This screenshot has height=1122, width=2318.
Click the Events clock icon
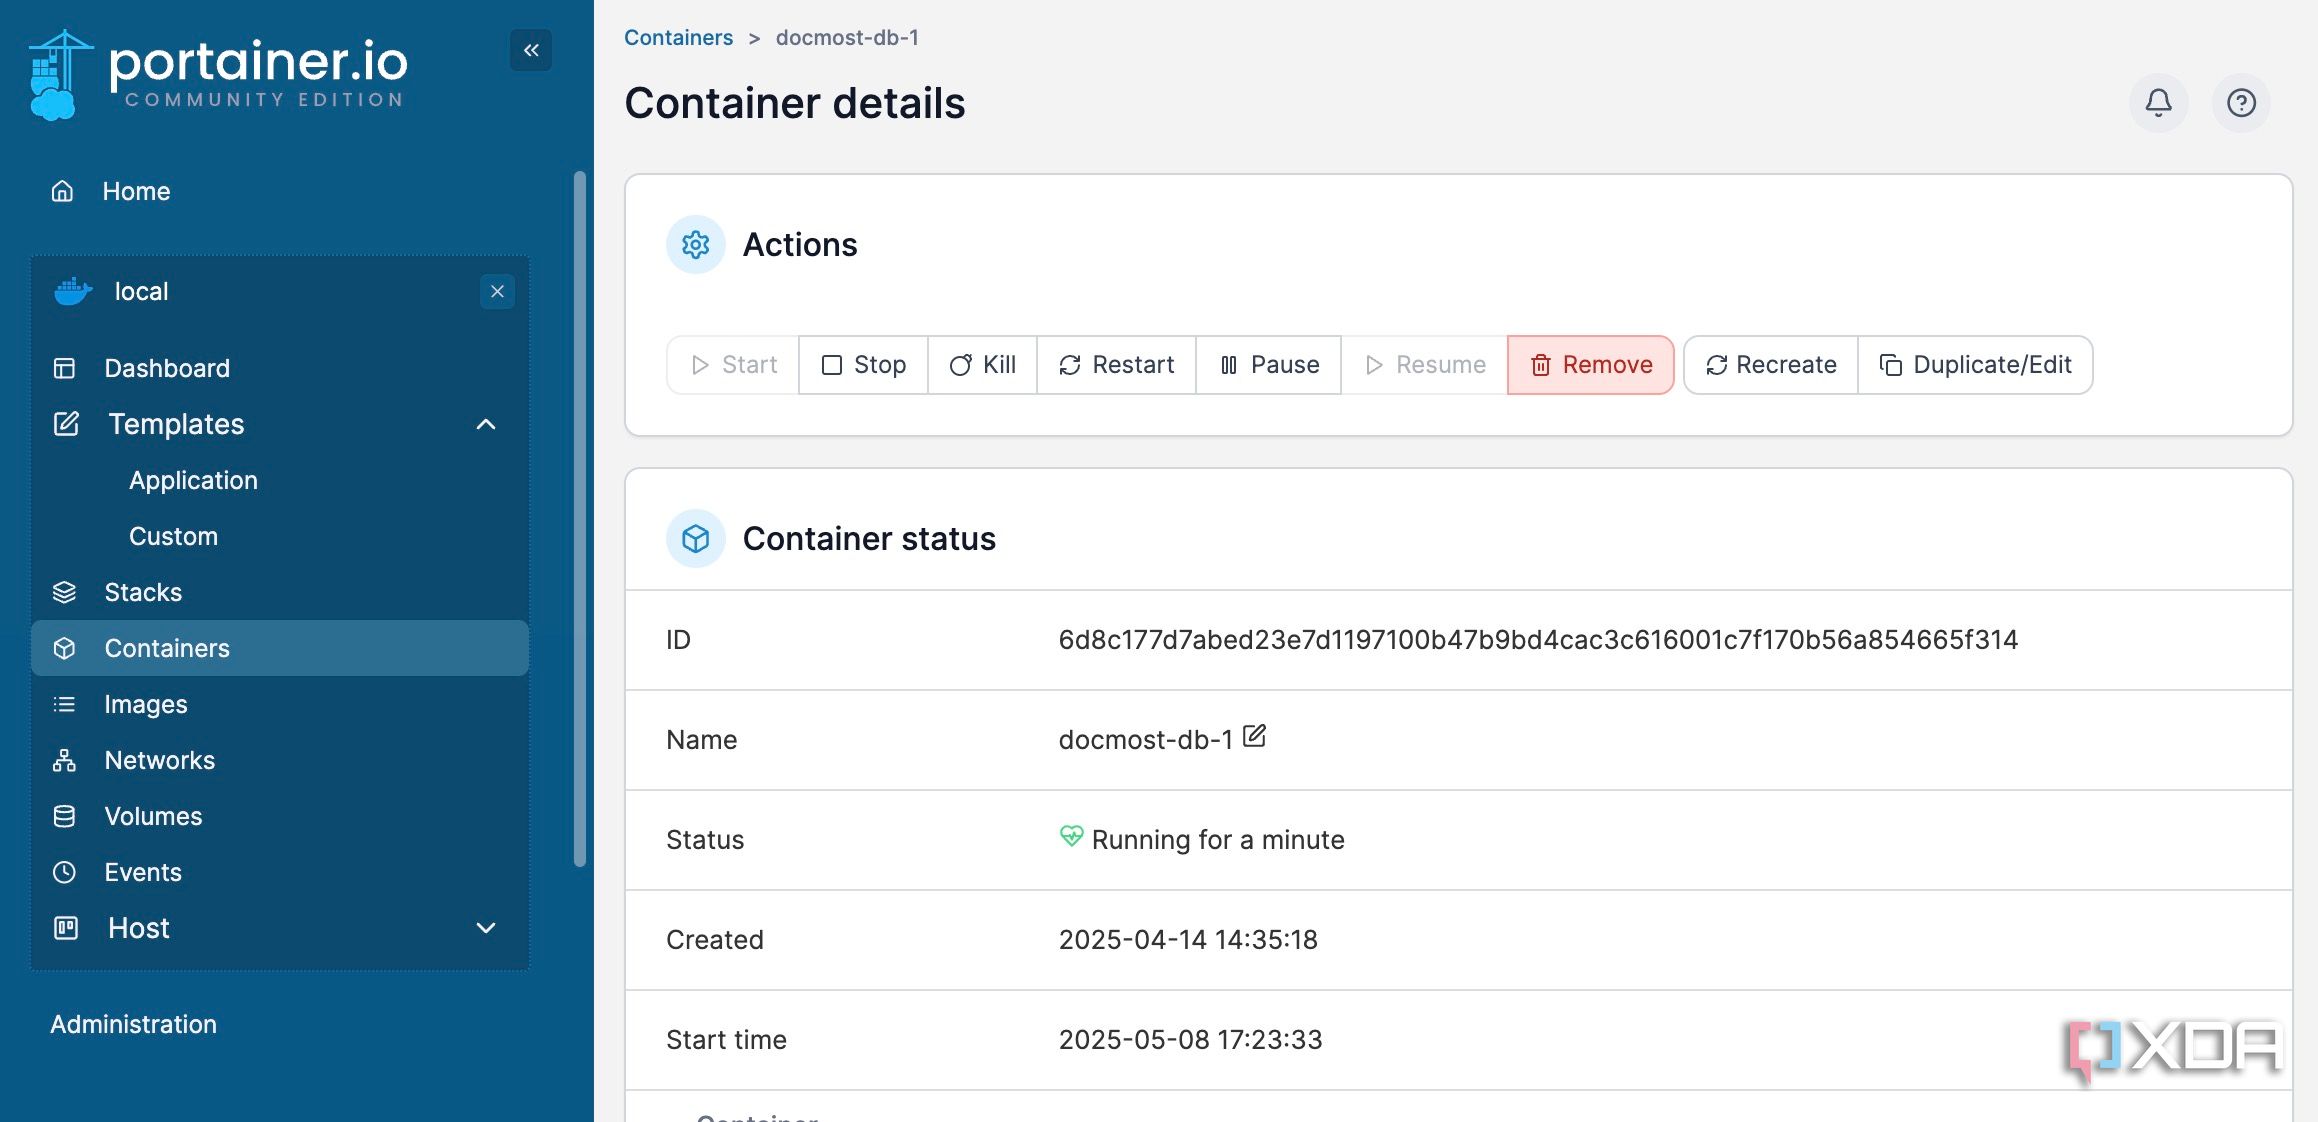[x=64, y=872]
